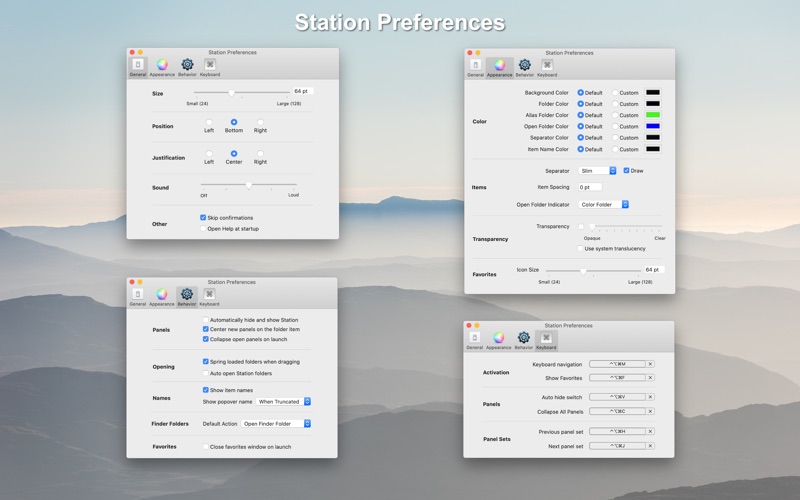Click the Transparency slider

tap(627, 226)
